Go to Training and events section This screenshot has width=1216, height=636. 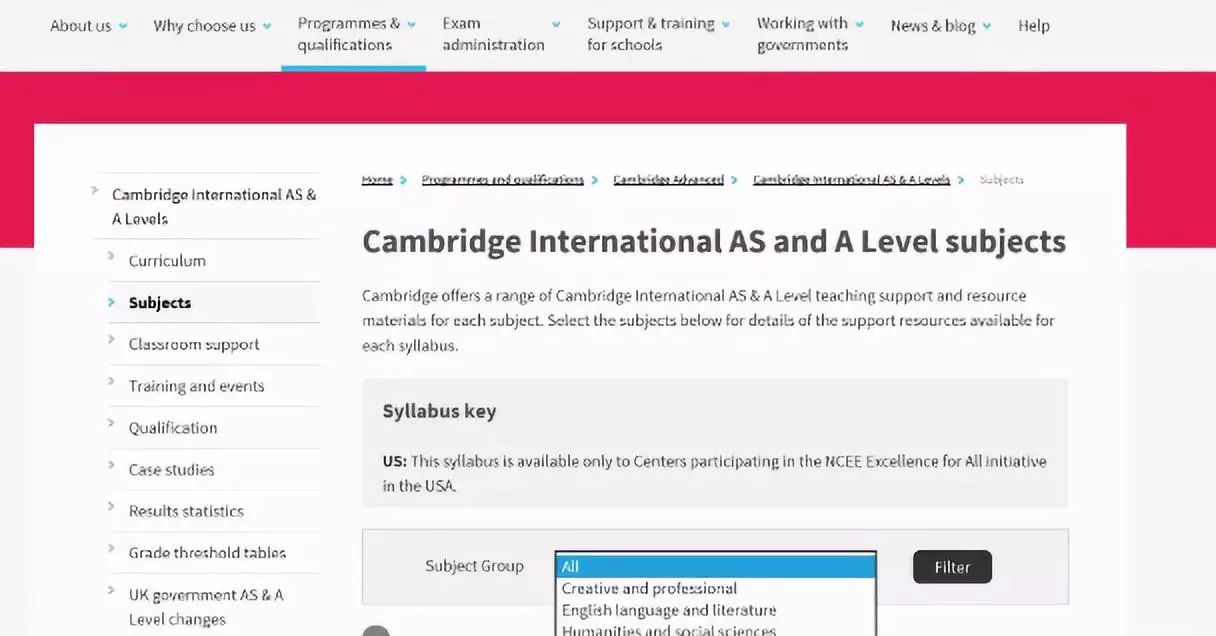pos(196,386)
